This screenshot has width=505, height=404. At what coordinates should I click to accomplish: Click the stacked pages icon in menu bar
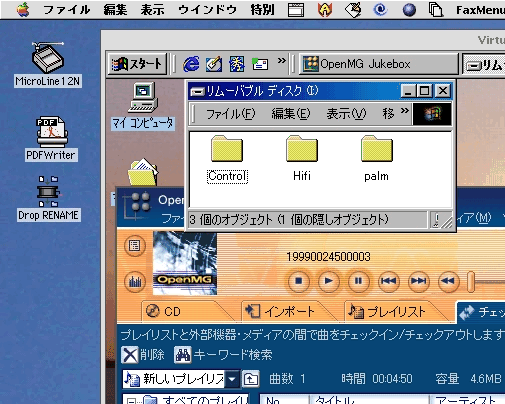coord(435,10)
